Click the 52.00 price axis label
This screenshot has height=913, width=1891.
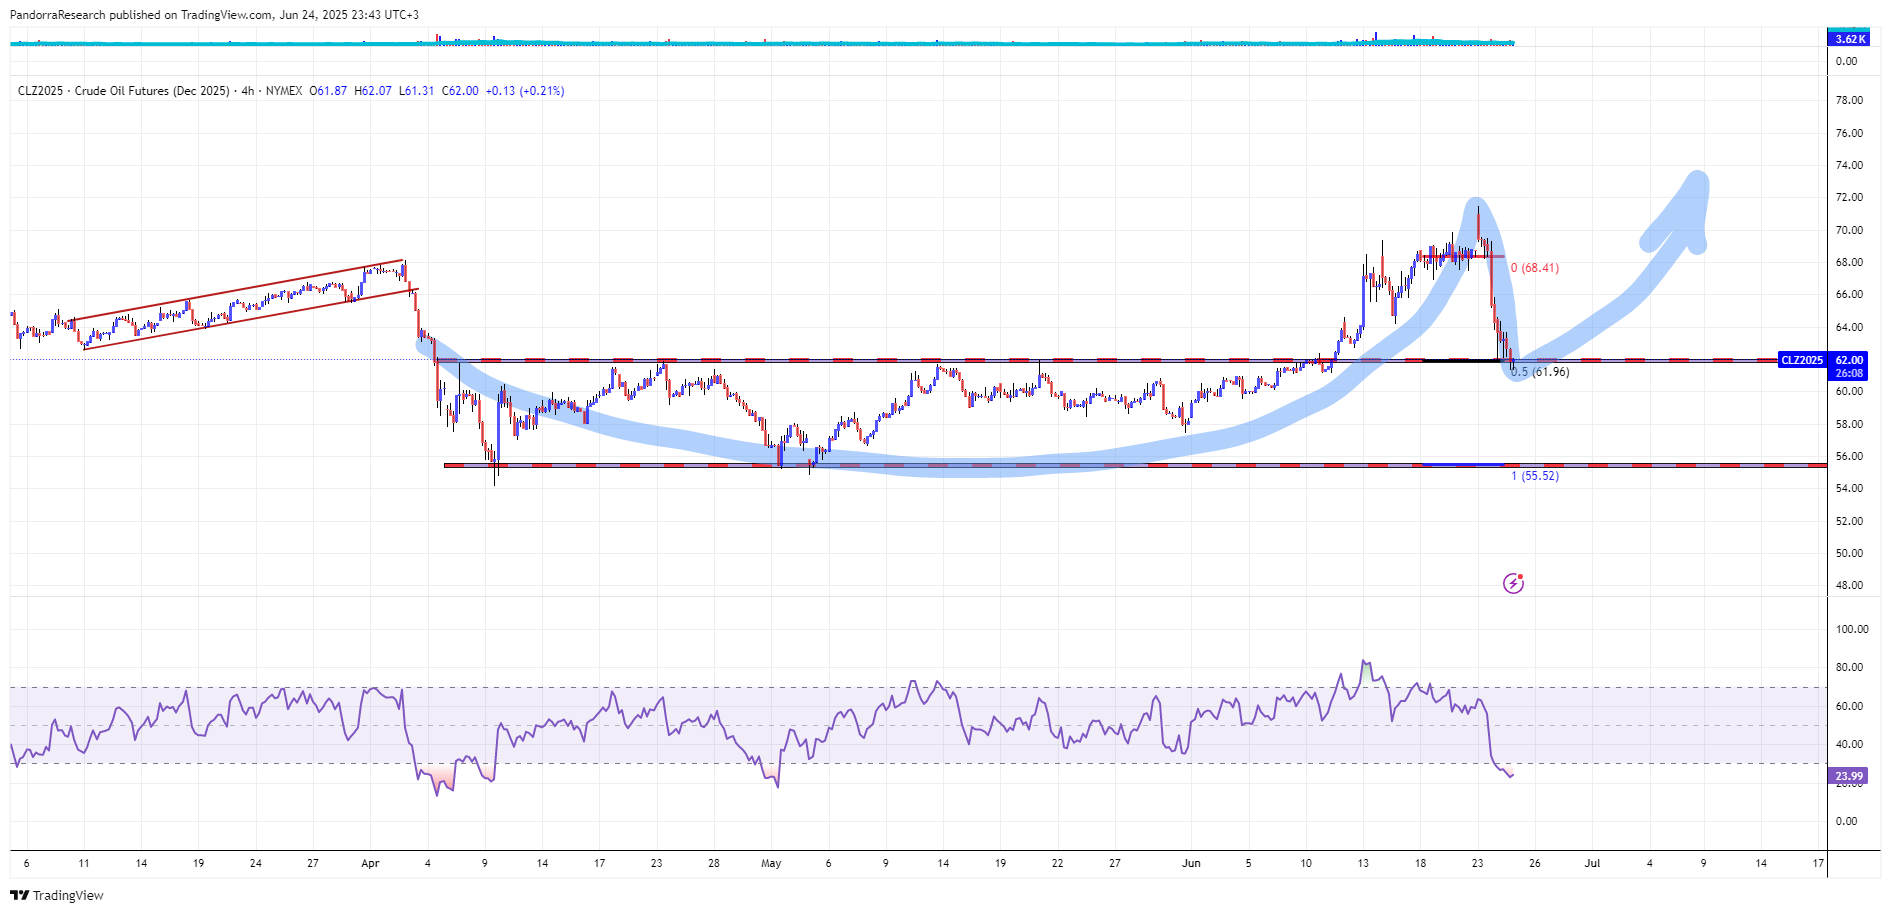click(x=1849, y=521)
